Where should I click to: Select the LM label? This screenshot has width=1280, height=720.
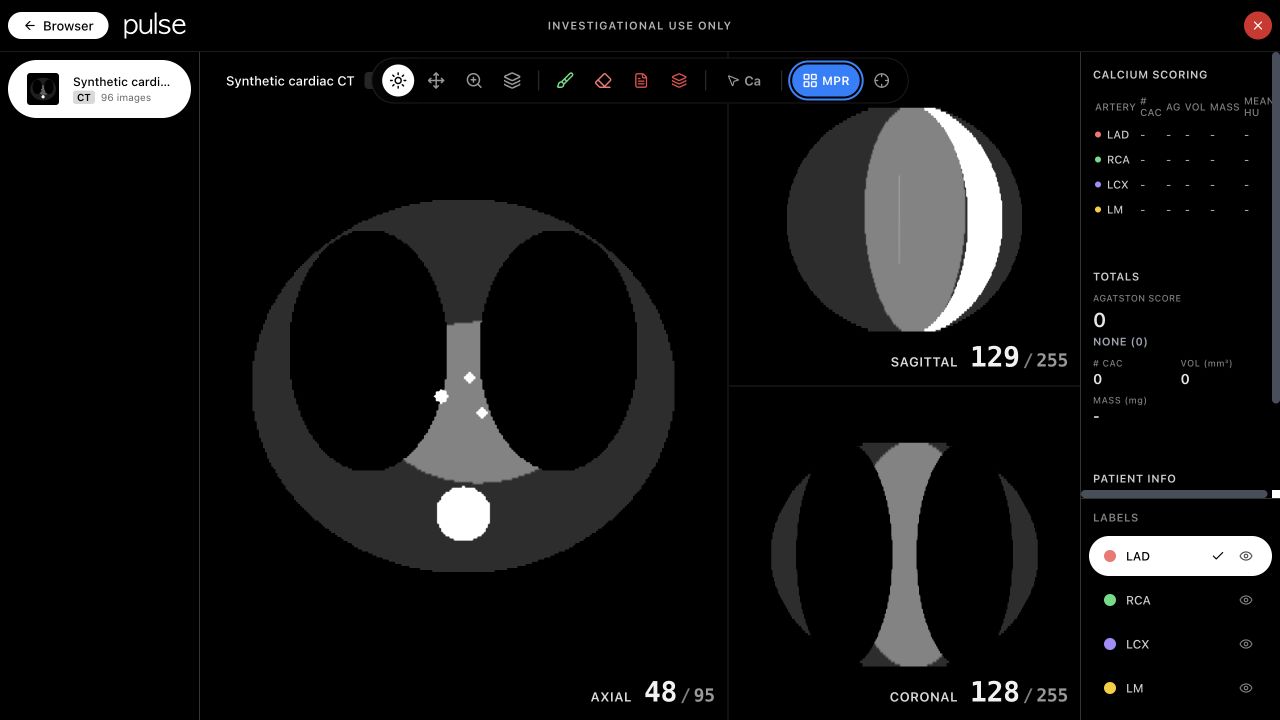1180,688
